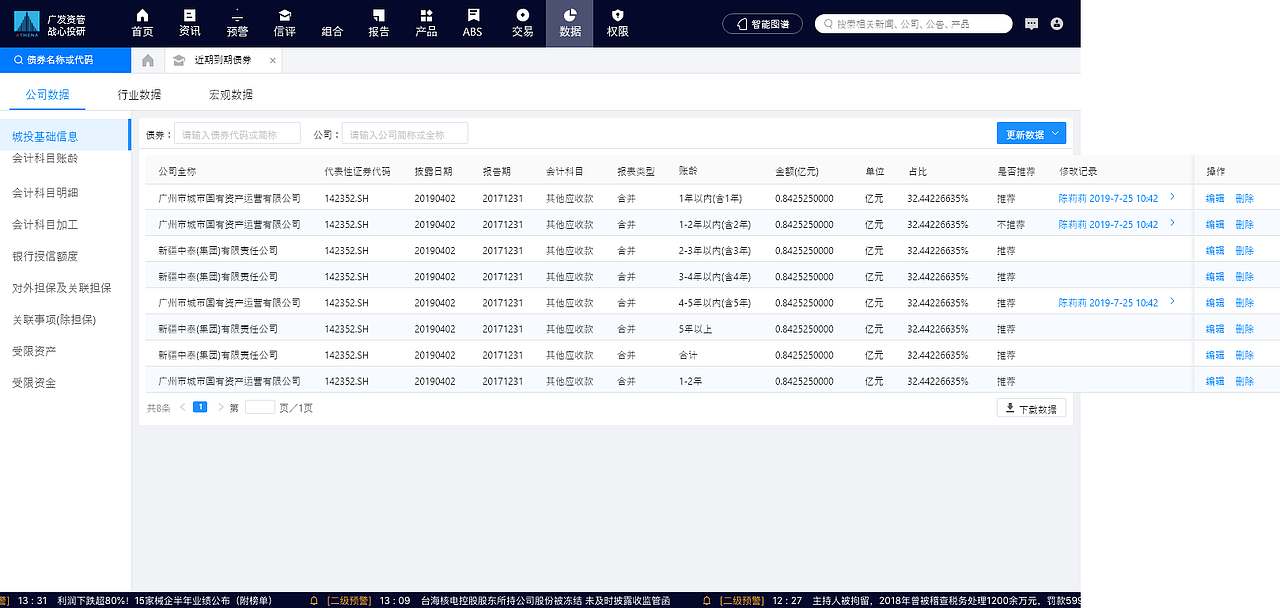Click the 更新数据 dropdown button
Screen dimensions: 1280x608
(x=1031, y=133)
